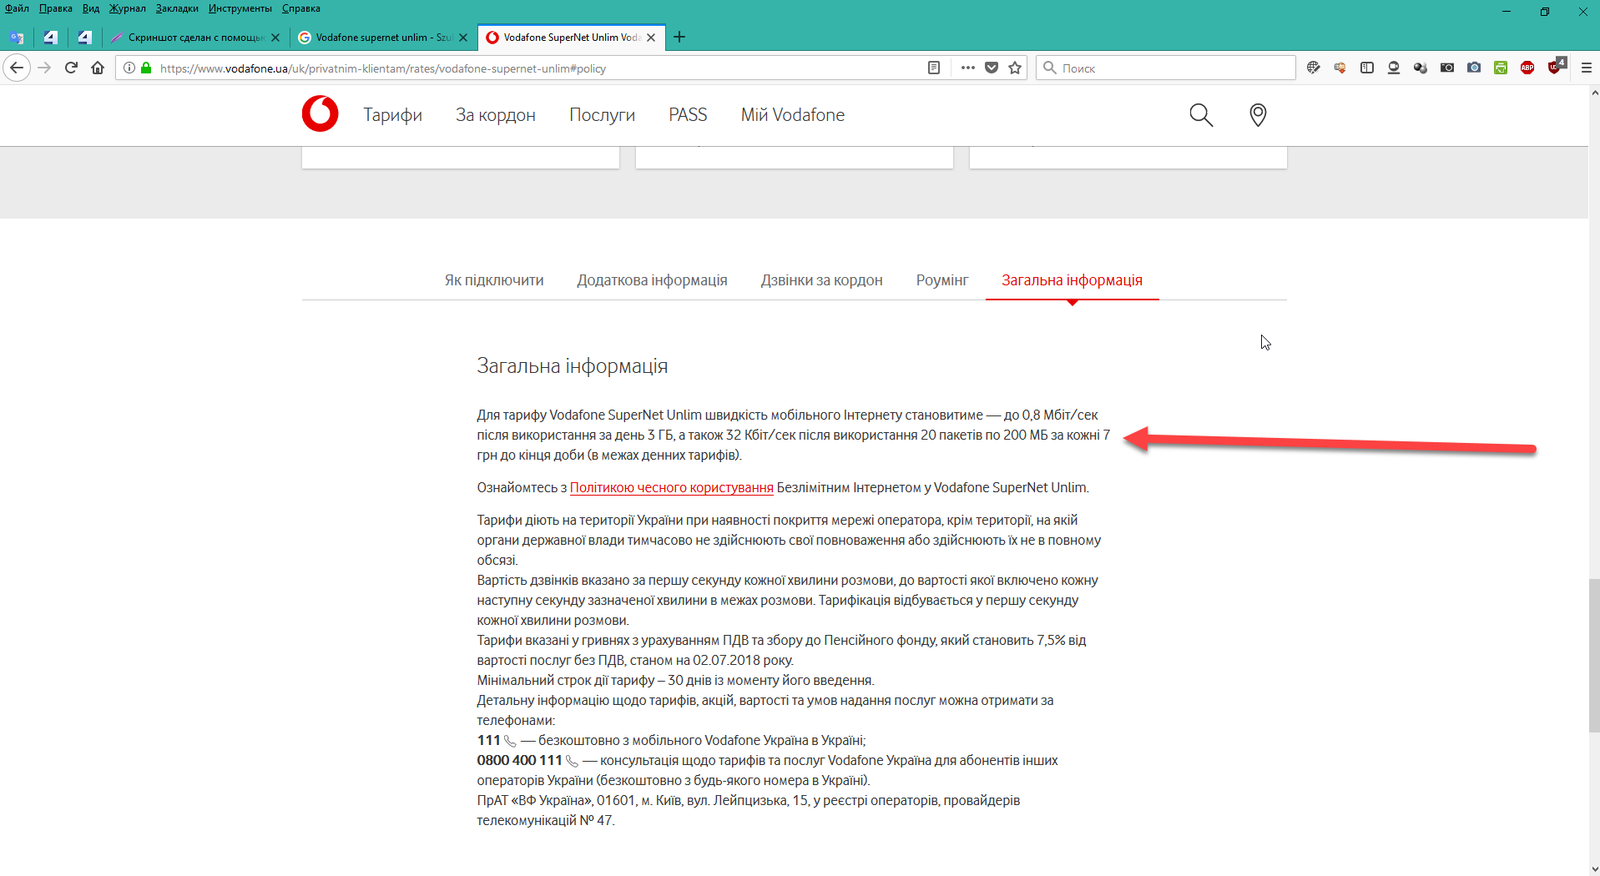Switch to pinned Google Translate tab
1600x876 pixels.
(17, 37)
